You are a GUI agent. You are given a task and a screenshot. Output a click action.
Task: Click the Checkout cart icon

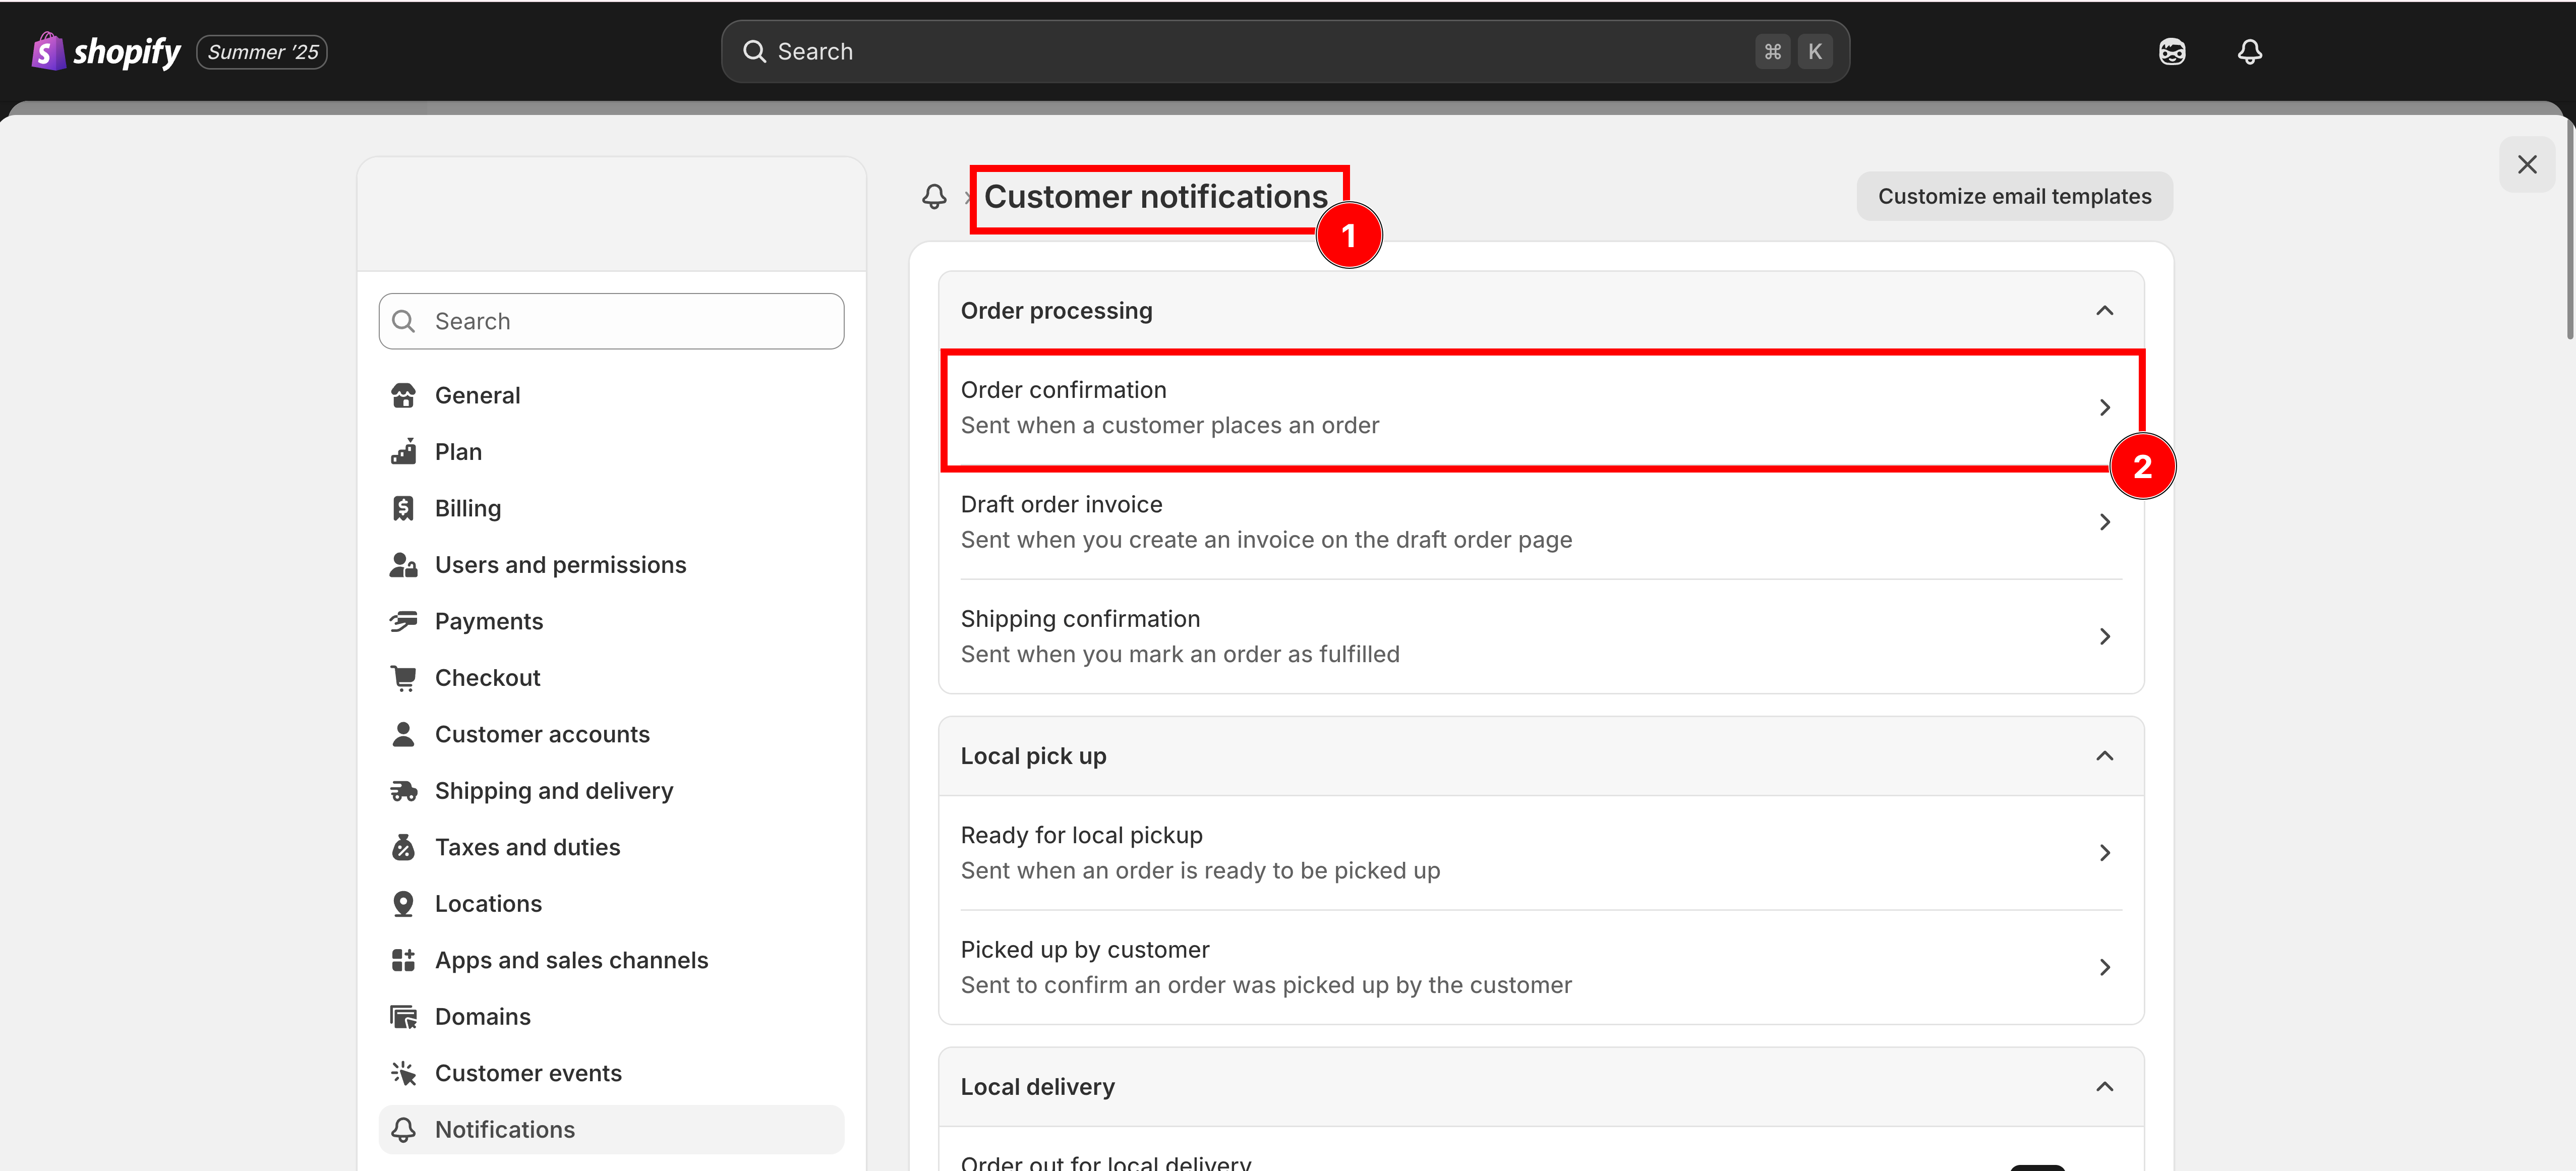point(403,678)
